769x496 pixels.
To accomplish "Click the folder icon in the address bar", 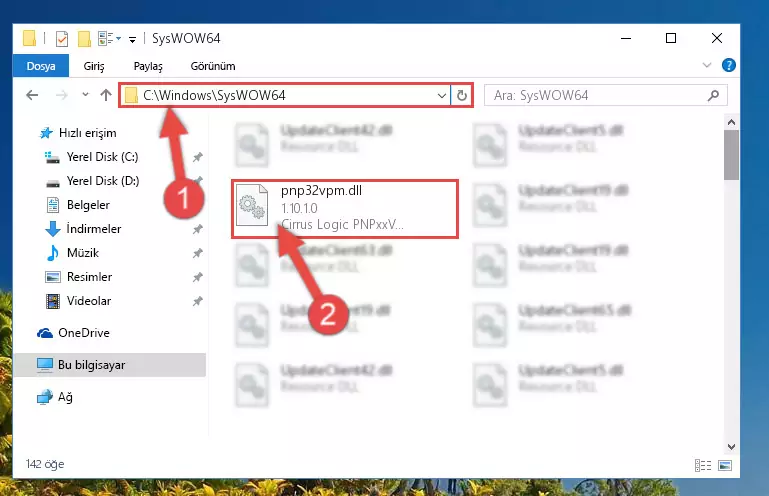I will [x=131, y=95].
